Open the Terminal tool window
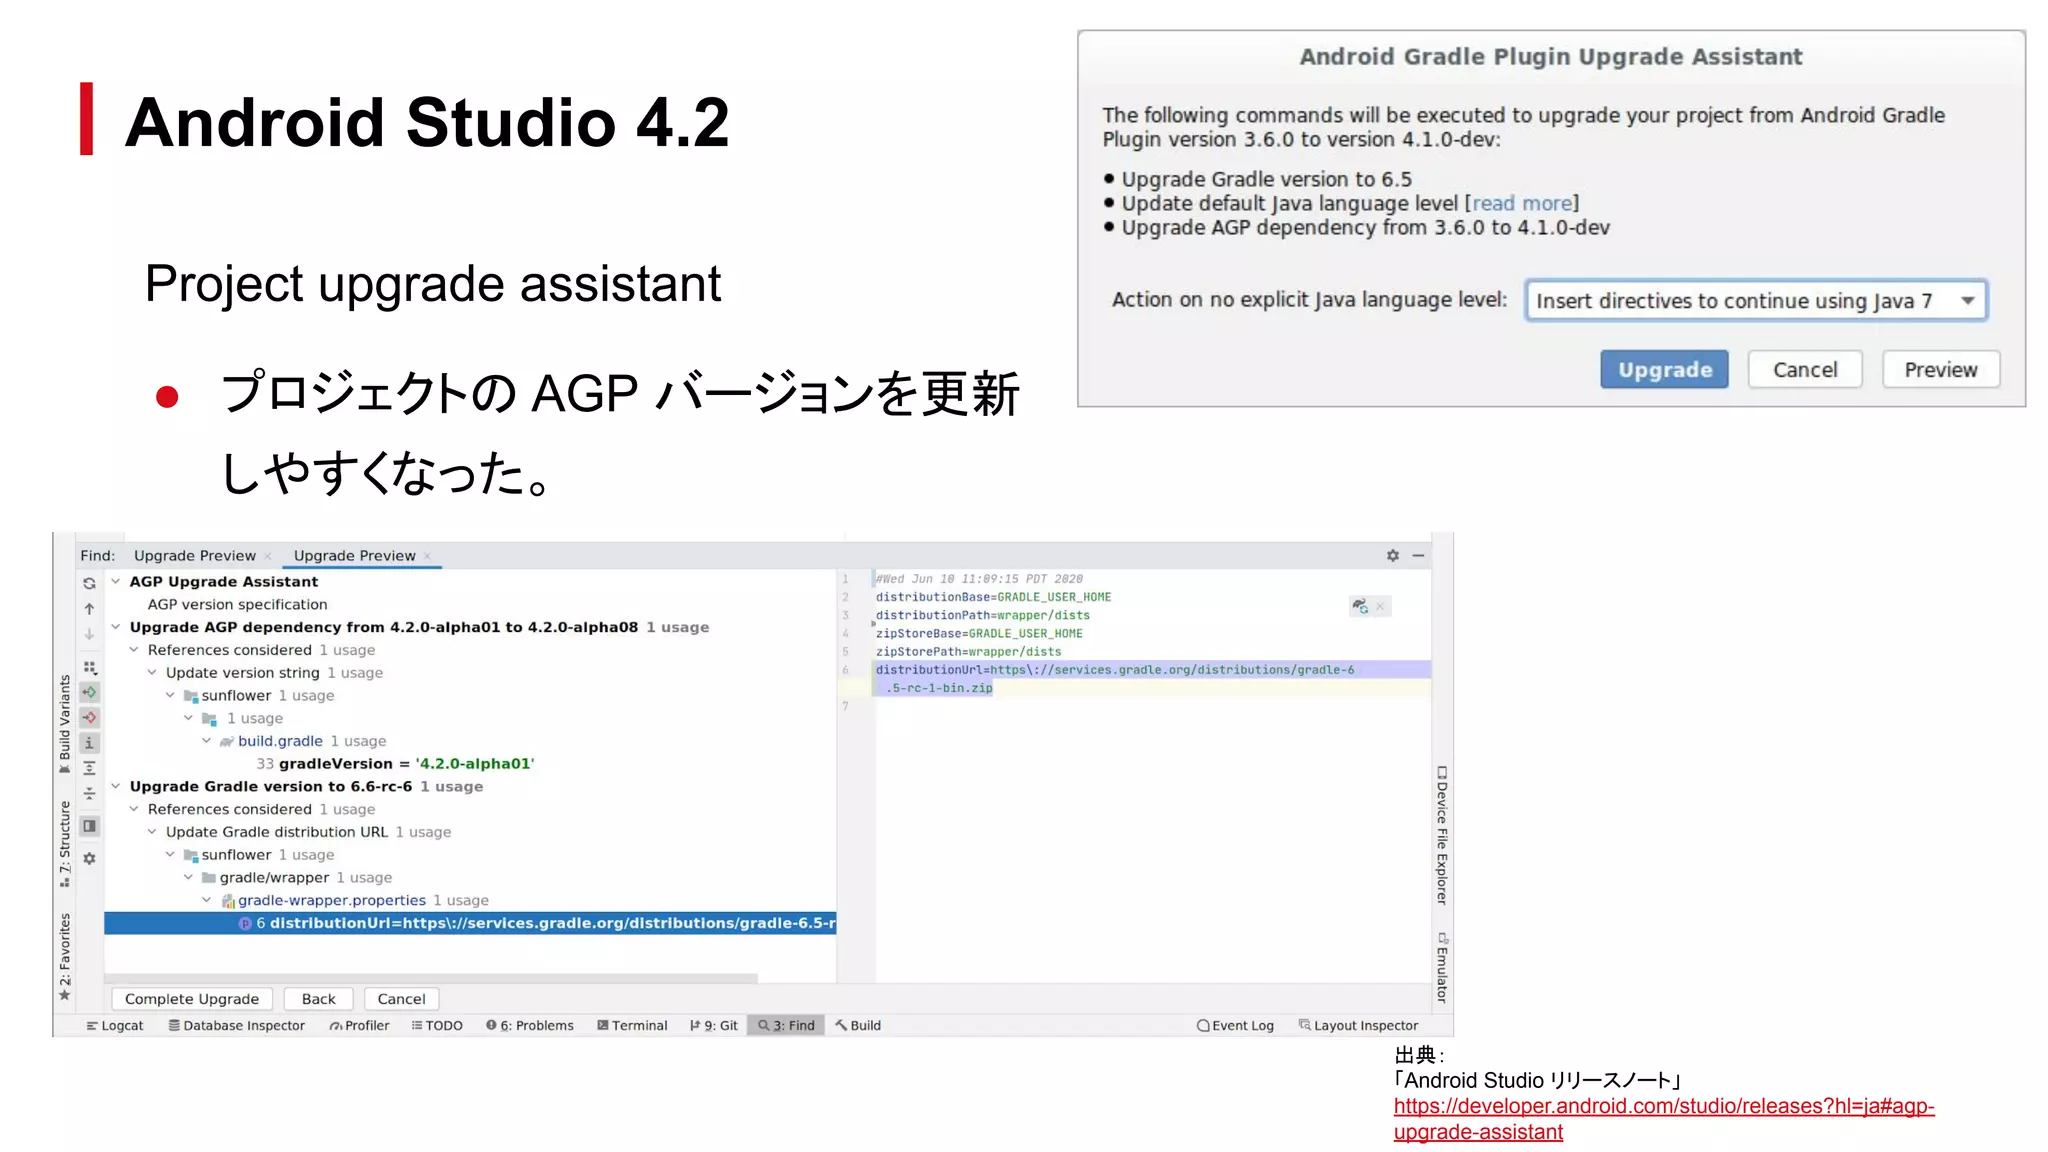The width and height of the screenshot is (2048, 1152). click(x=632, y=1025)
